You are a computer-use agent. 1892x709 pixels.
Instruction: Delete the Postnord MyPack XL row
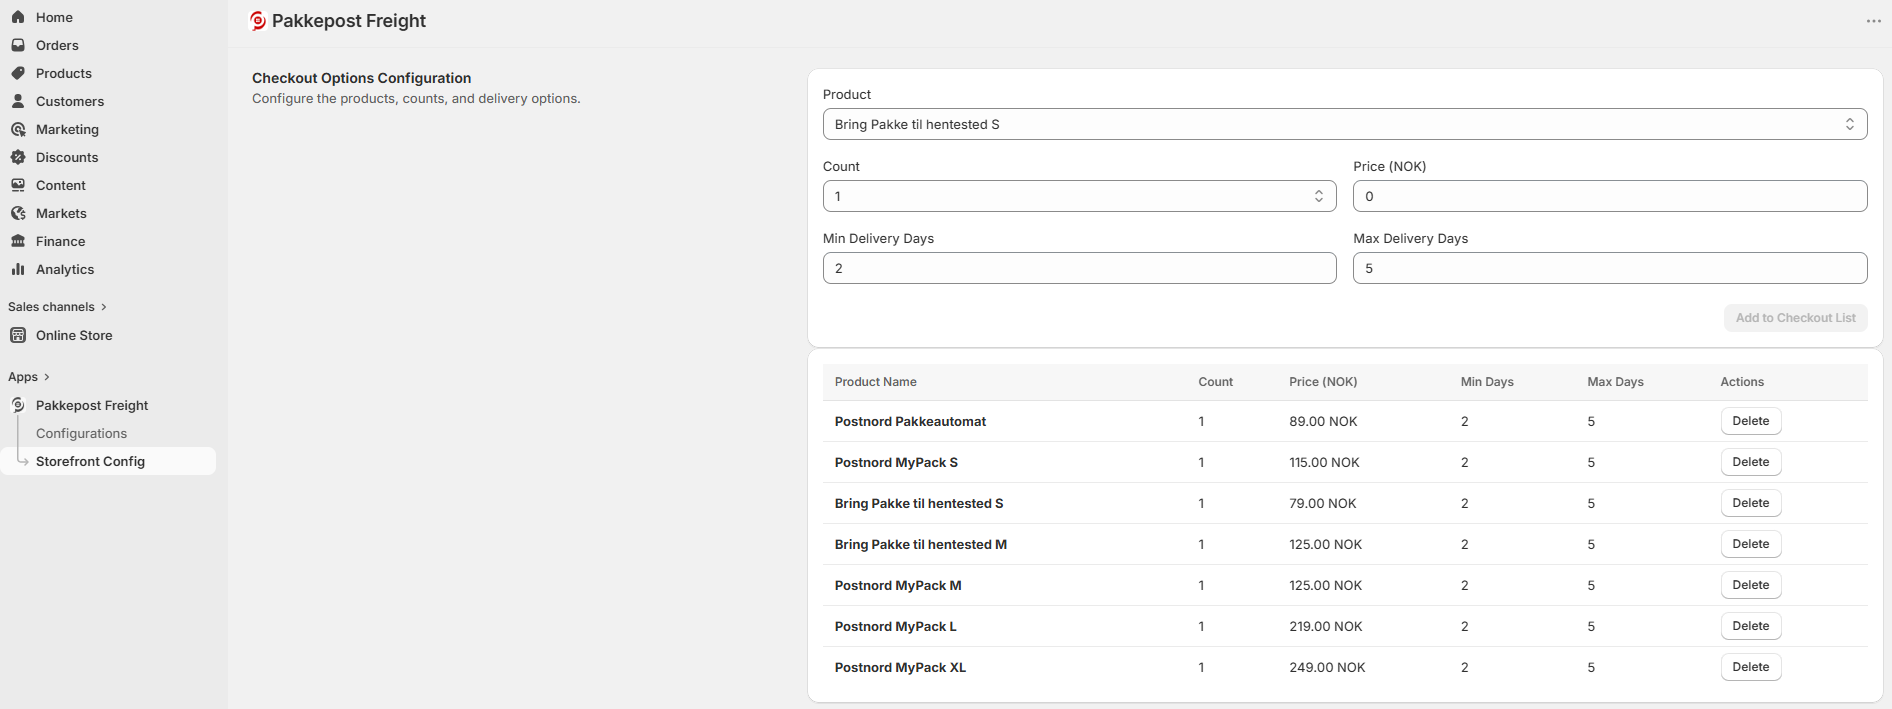[1750, 667]
